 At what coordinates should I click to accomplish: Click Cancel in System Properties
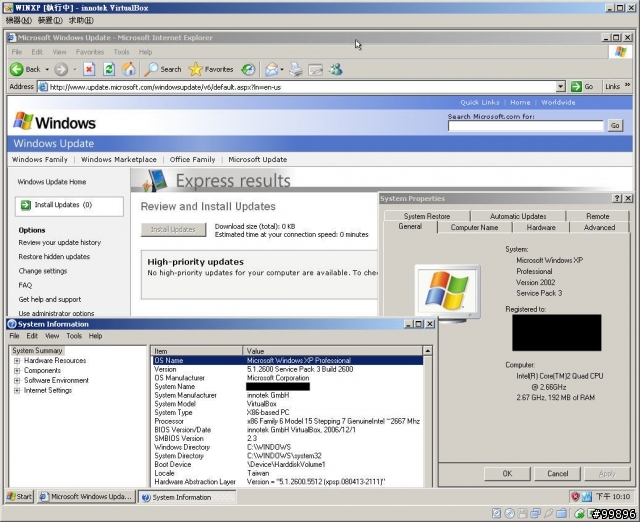coord(558,473)
